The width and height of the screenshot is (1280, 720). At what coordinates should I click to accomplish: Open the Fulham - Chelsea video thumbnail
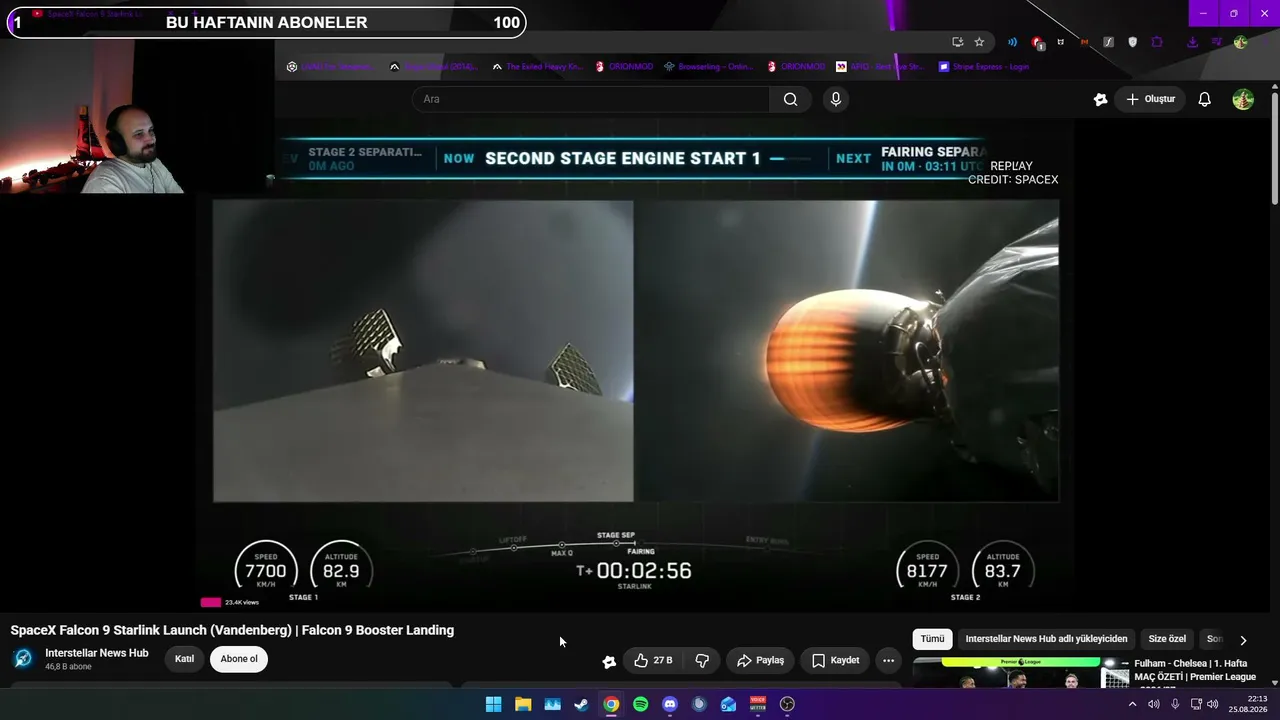point(1021,673)
